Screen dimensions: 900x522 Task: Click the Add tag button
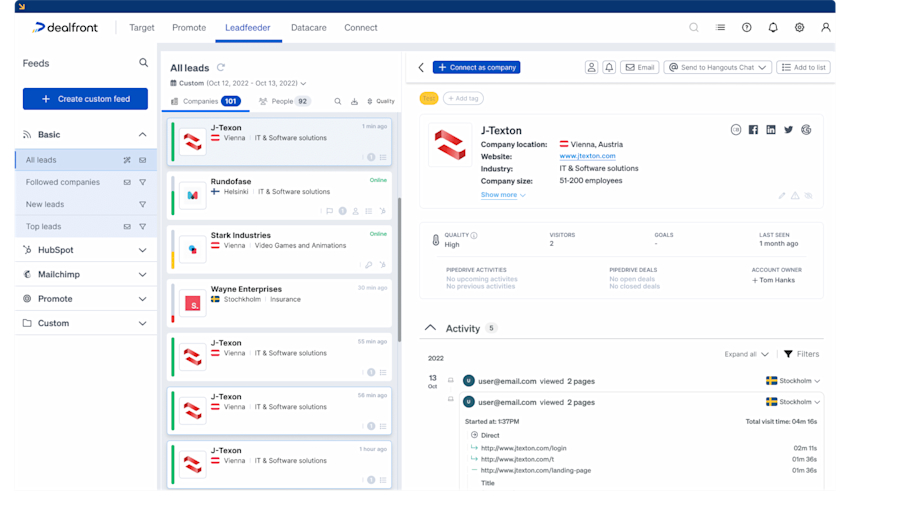[x=463, y=98]
